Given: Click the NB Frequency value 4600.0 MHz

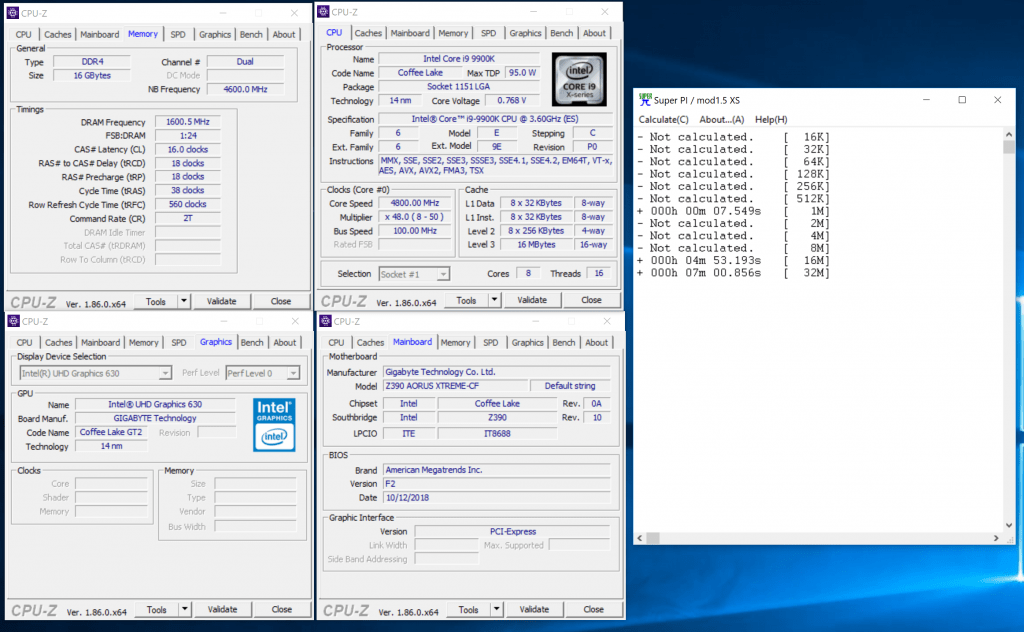Looking at the screenshot, I should (246, 89).
